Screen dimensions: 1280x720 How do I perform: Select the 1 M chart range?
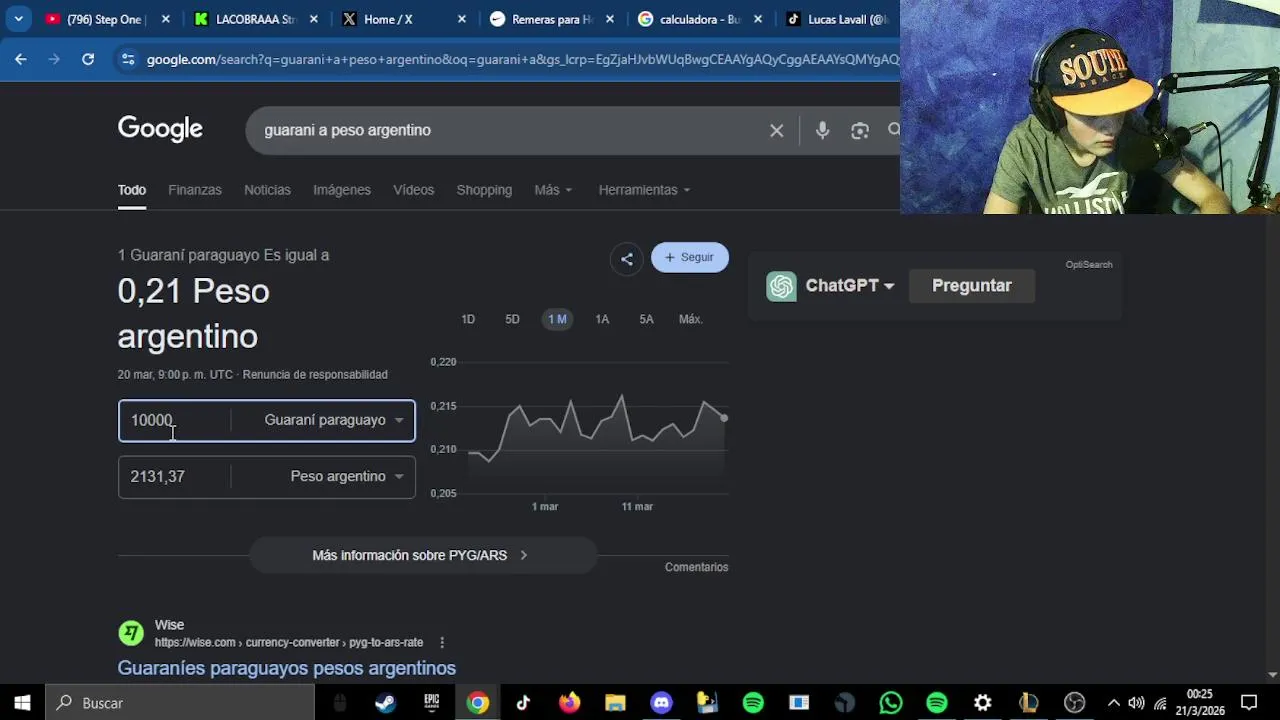(557, 319)
